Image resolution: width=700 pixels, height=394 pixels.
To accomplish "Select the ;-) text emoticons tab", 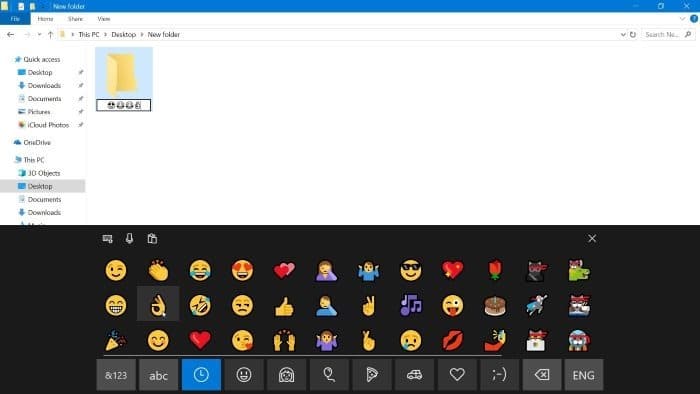I will [x=500, y=375].
